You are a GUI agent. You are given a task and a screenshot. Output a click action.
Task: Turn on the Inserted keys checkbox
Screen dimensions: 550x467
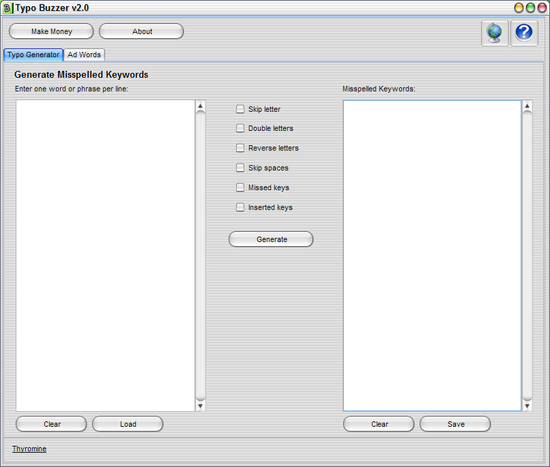coord(240,207)
